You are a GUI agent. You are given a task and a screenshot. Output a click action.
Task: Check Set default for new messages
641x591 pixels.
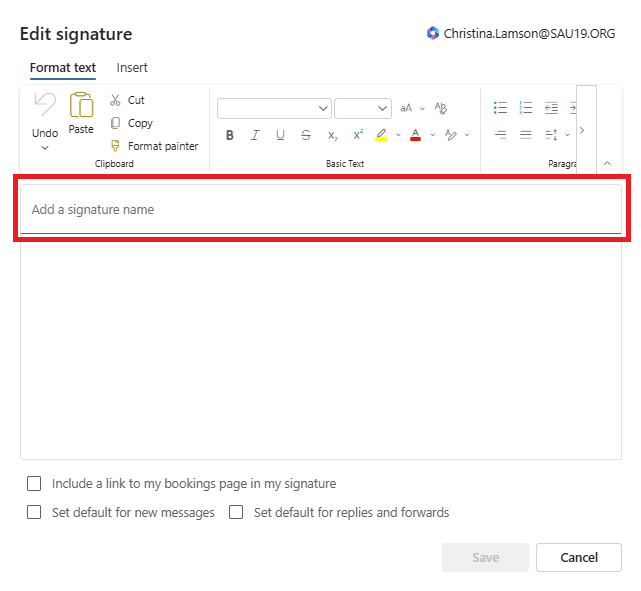click(35, 513)
